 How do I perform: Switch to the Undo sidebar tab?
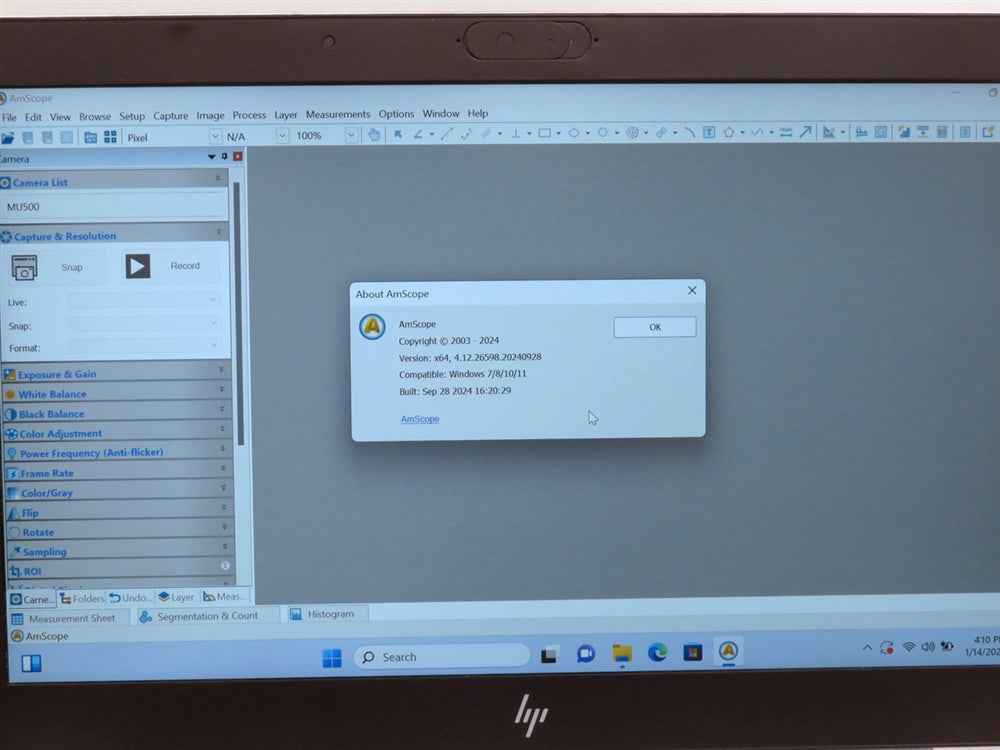129,598
